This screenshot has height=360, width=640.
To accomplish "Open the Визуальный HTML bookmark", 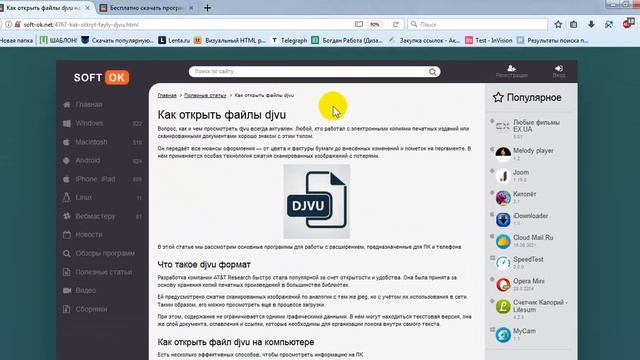I will click(x=230, y=40).
